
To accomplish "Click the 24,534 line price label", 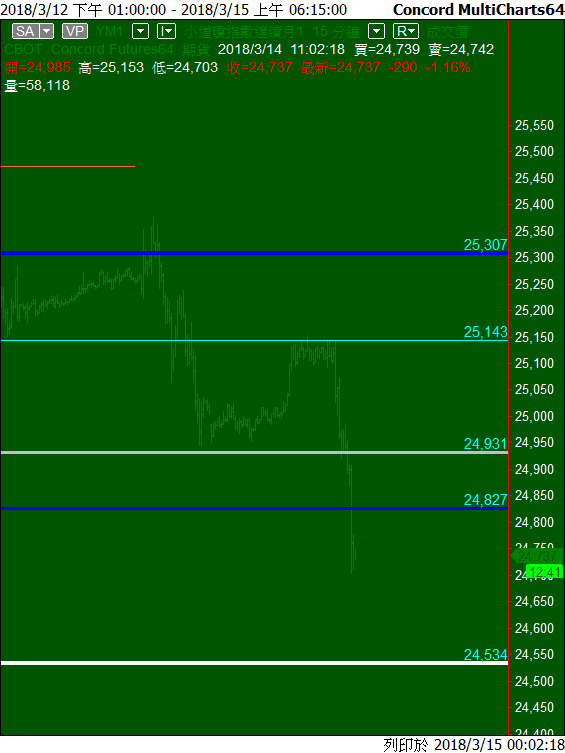I will coord(485,655).
